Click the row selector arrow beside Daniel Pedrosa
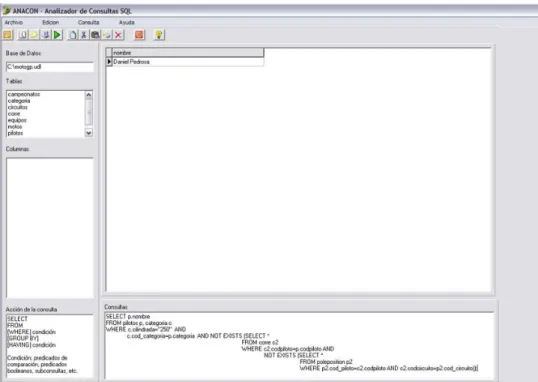 tap(109, 62)
